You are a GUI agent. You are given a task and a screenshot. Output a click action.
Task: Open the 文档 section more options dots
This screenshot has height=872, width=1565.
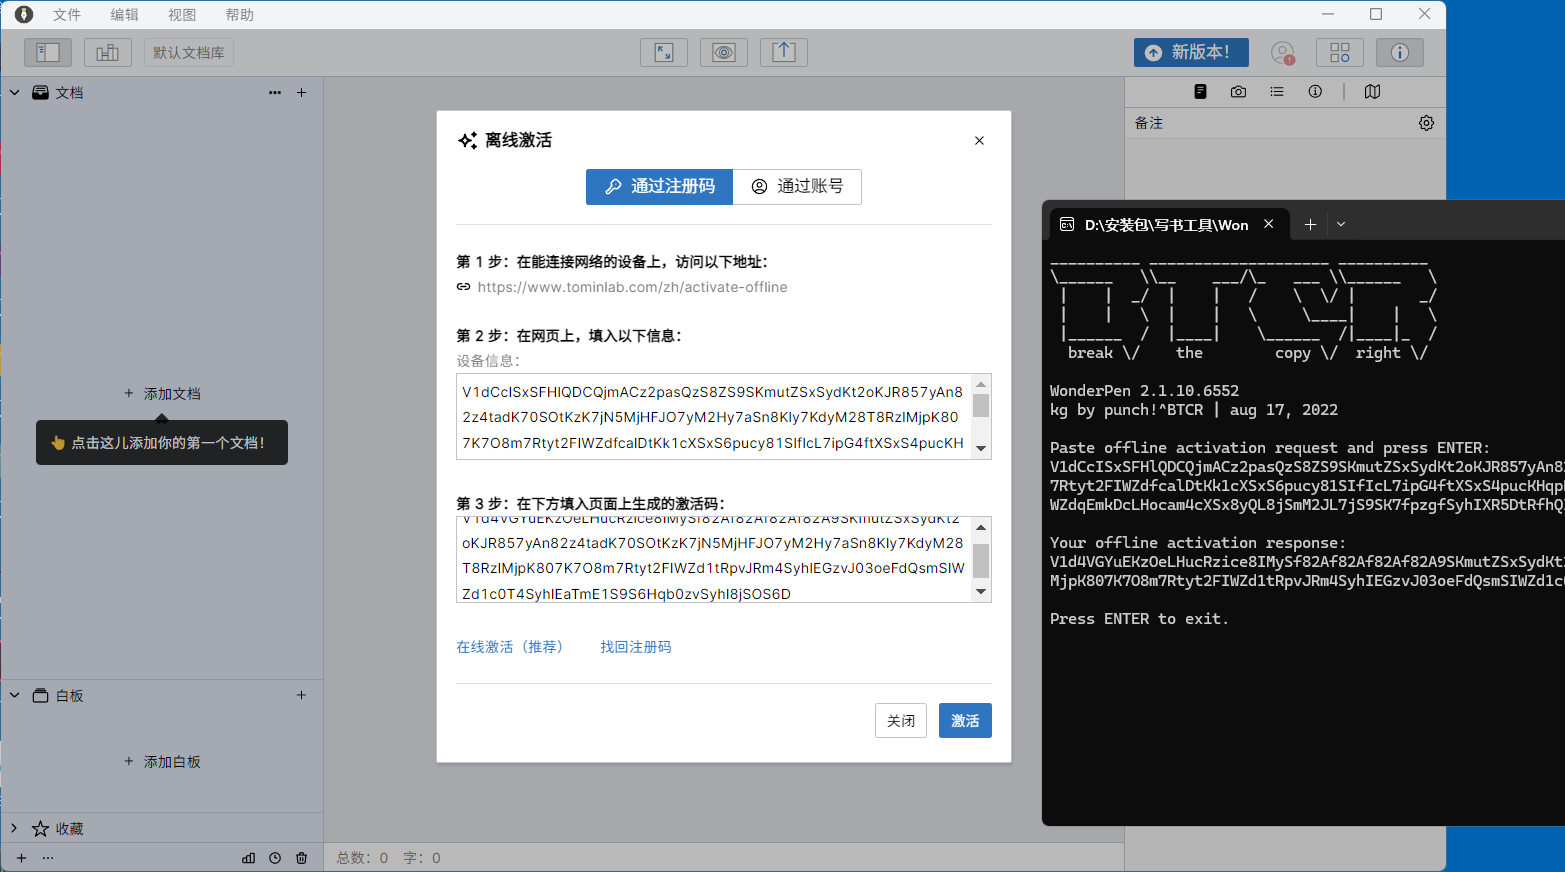(275, 92)
